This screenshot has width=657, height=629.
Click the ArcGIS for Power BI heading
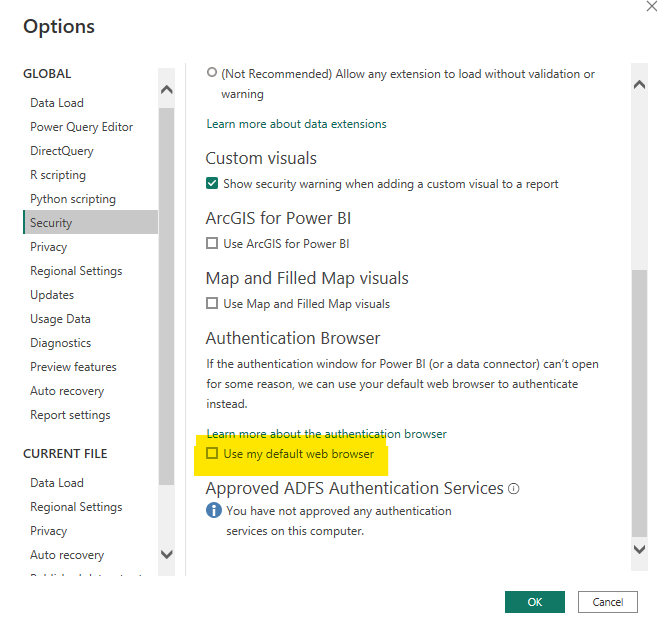[278, 218]
